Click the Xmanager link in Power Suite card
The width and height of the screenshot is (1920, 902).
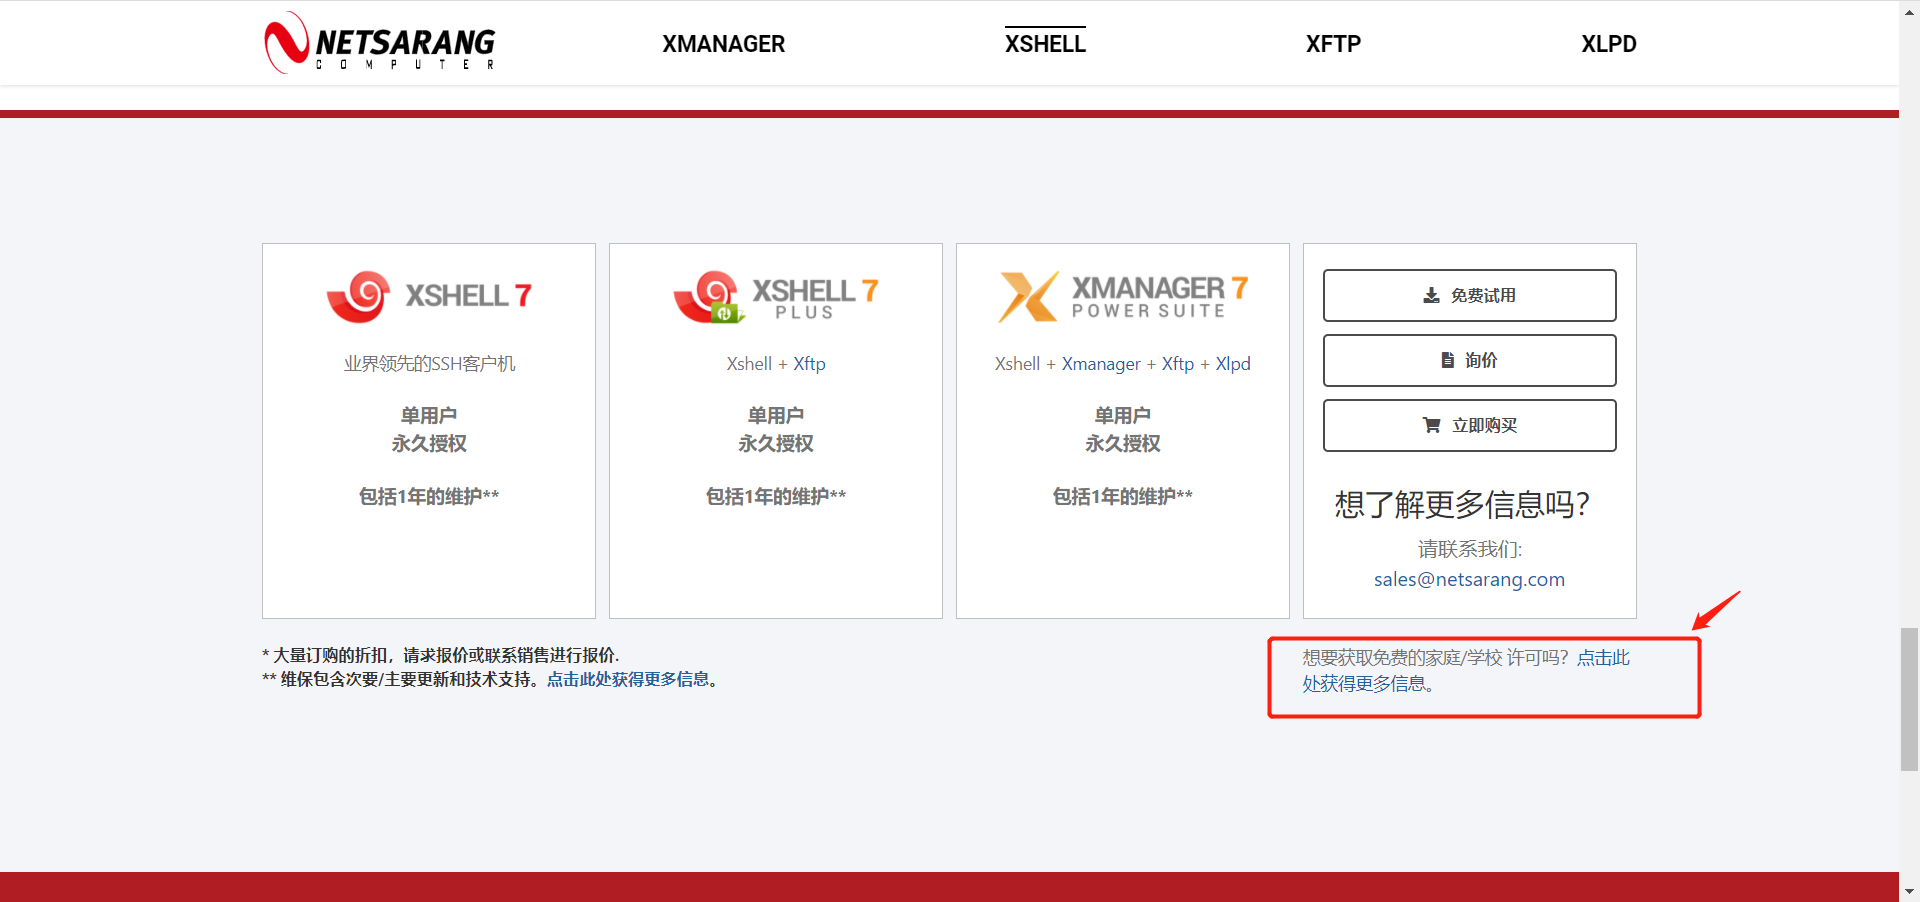(x=1101, y=364)
